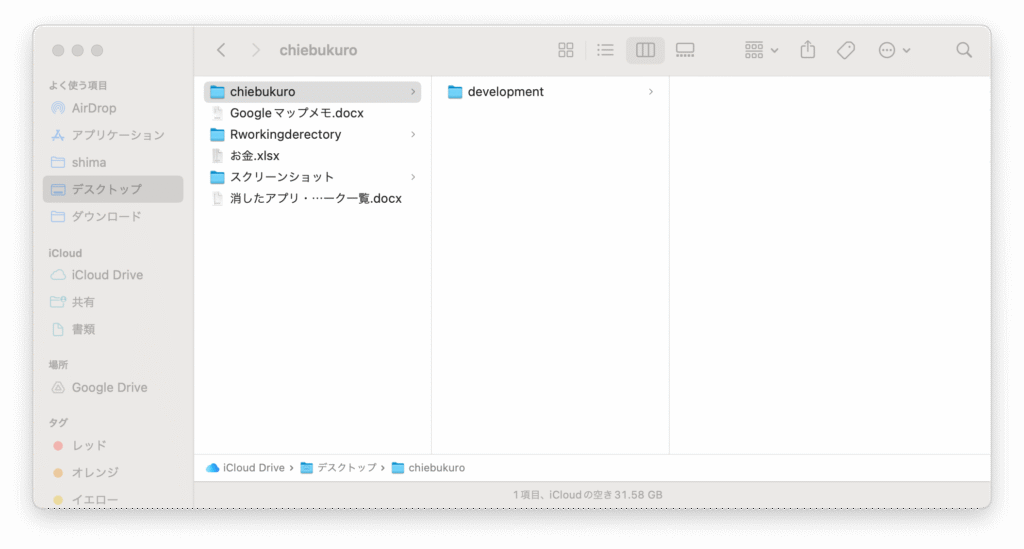
Task: Click the chiebukuro window title
Action: pos(318,50)
